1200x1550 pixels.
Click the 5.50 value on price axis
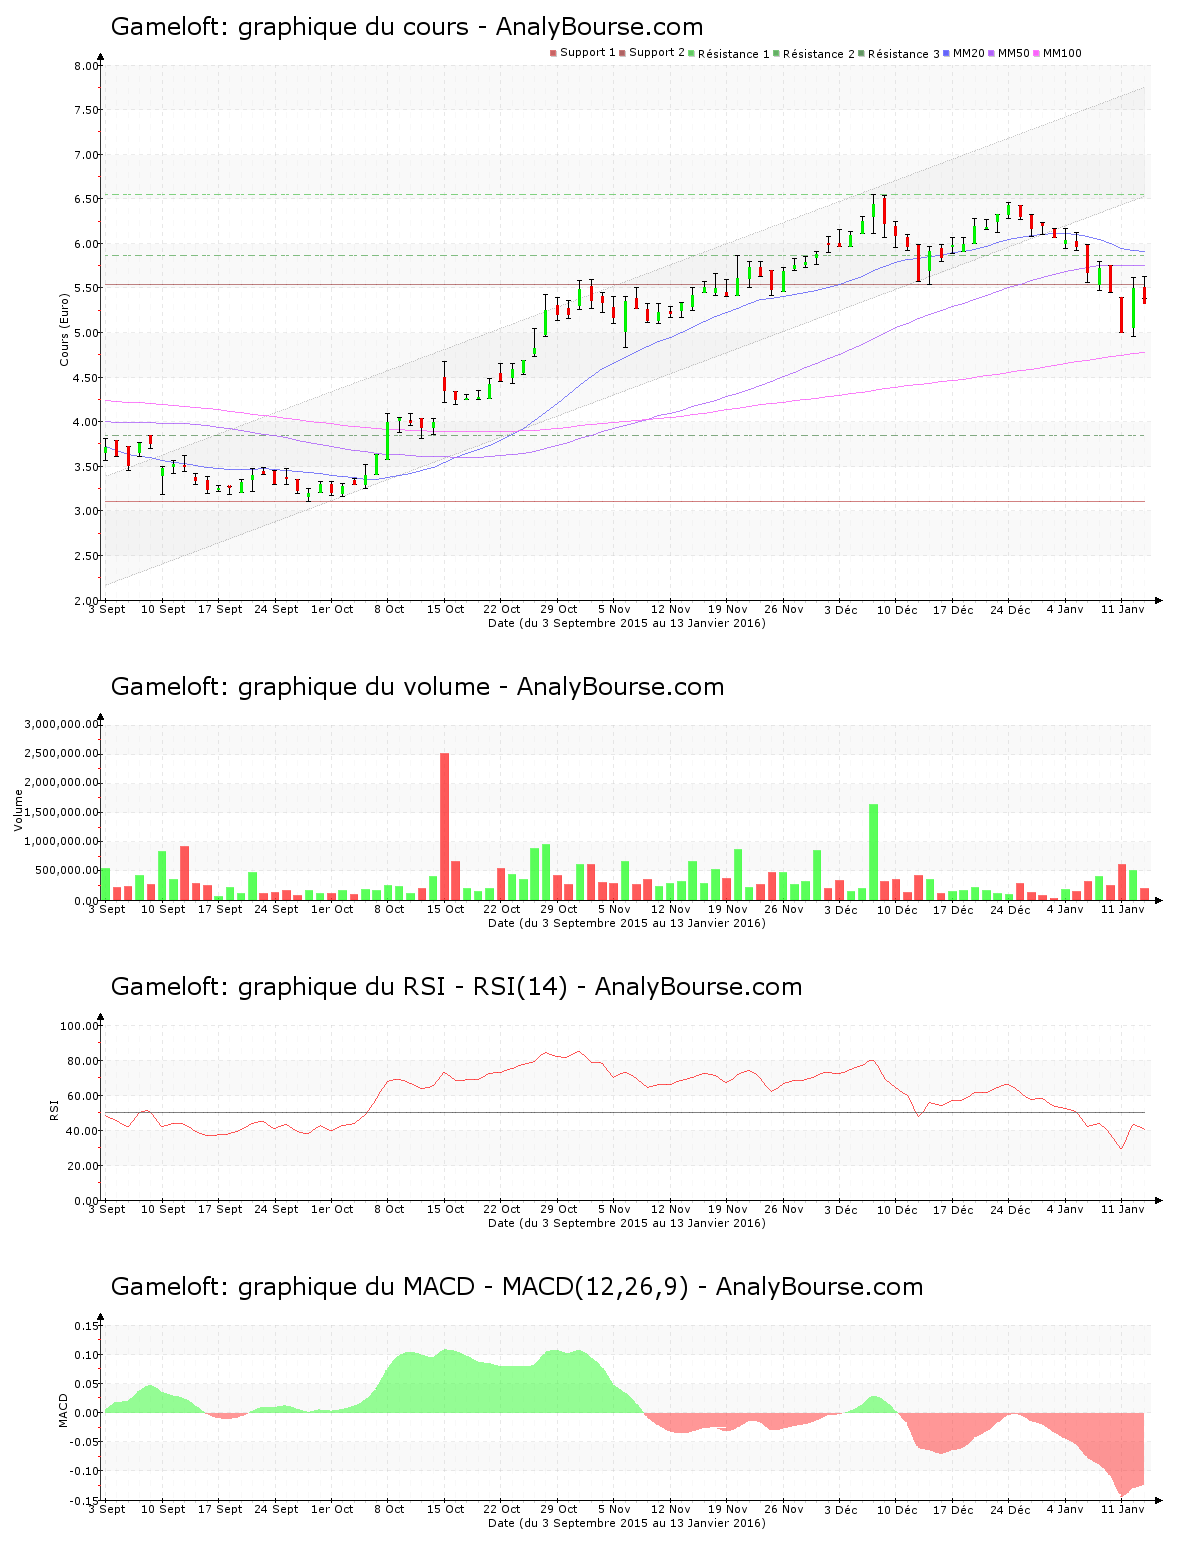pyautogui.click(x=87, y=288)
